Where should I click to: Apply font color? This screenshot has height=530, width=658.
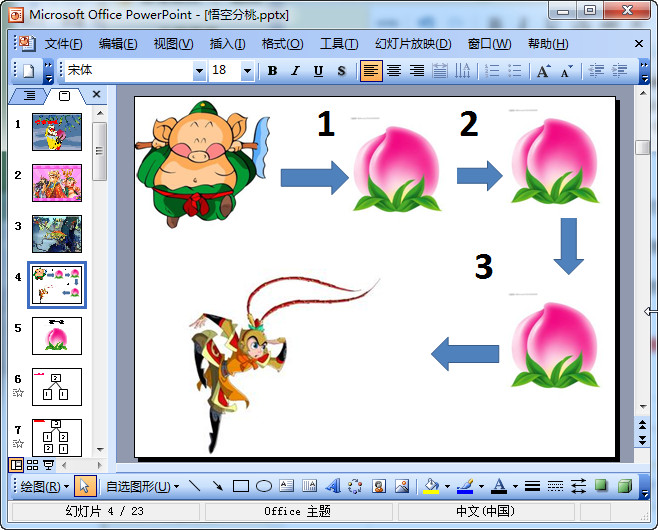pos(499,486)
